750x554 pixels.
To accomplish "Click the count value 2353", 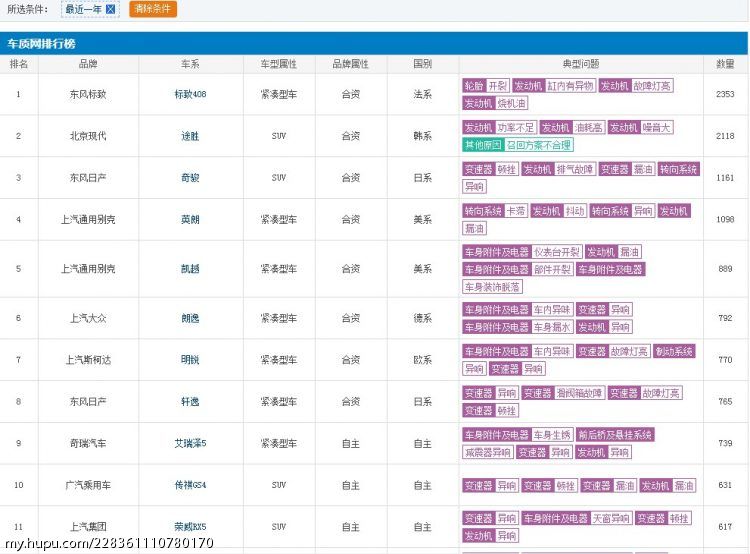I will (725, 94).
